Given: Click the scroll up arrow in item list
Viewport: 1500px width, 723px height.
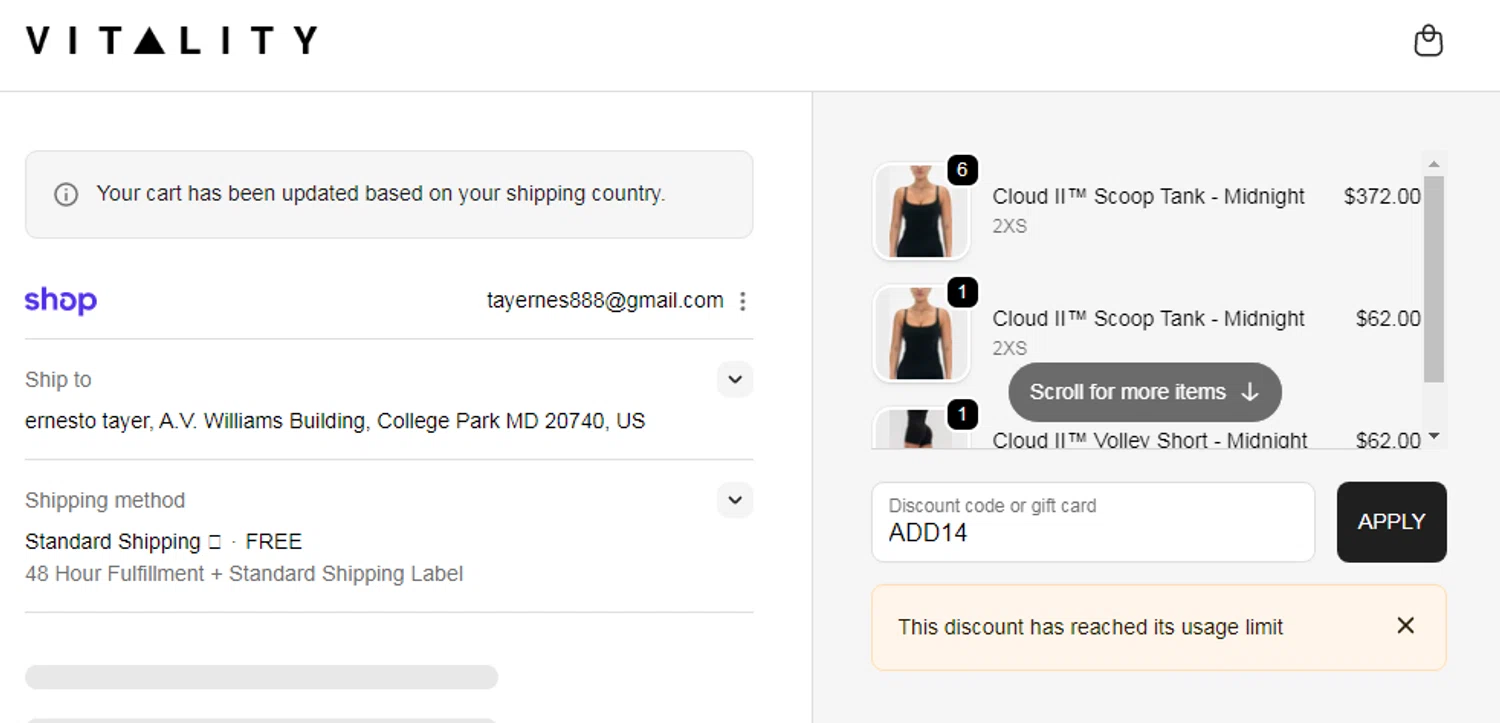Looking at the screenshot, I should click(x=1434, y=164).
